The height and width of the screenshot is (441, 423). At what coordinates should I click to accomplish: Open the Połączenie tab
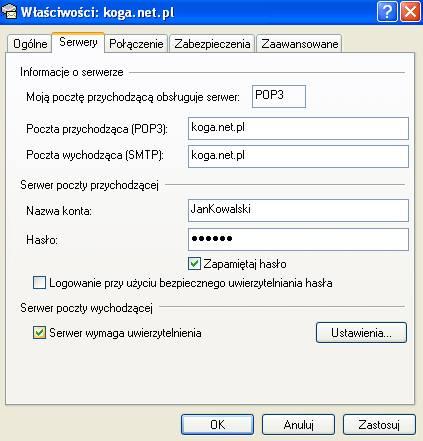[136, 44]
